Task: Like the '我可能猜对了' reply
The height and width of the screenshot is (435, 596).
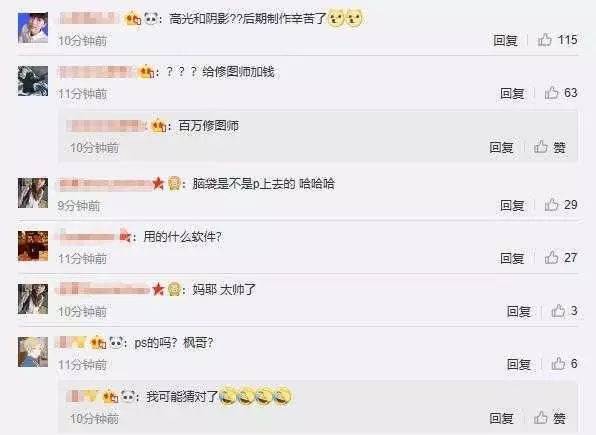Action: [550, 418]
